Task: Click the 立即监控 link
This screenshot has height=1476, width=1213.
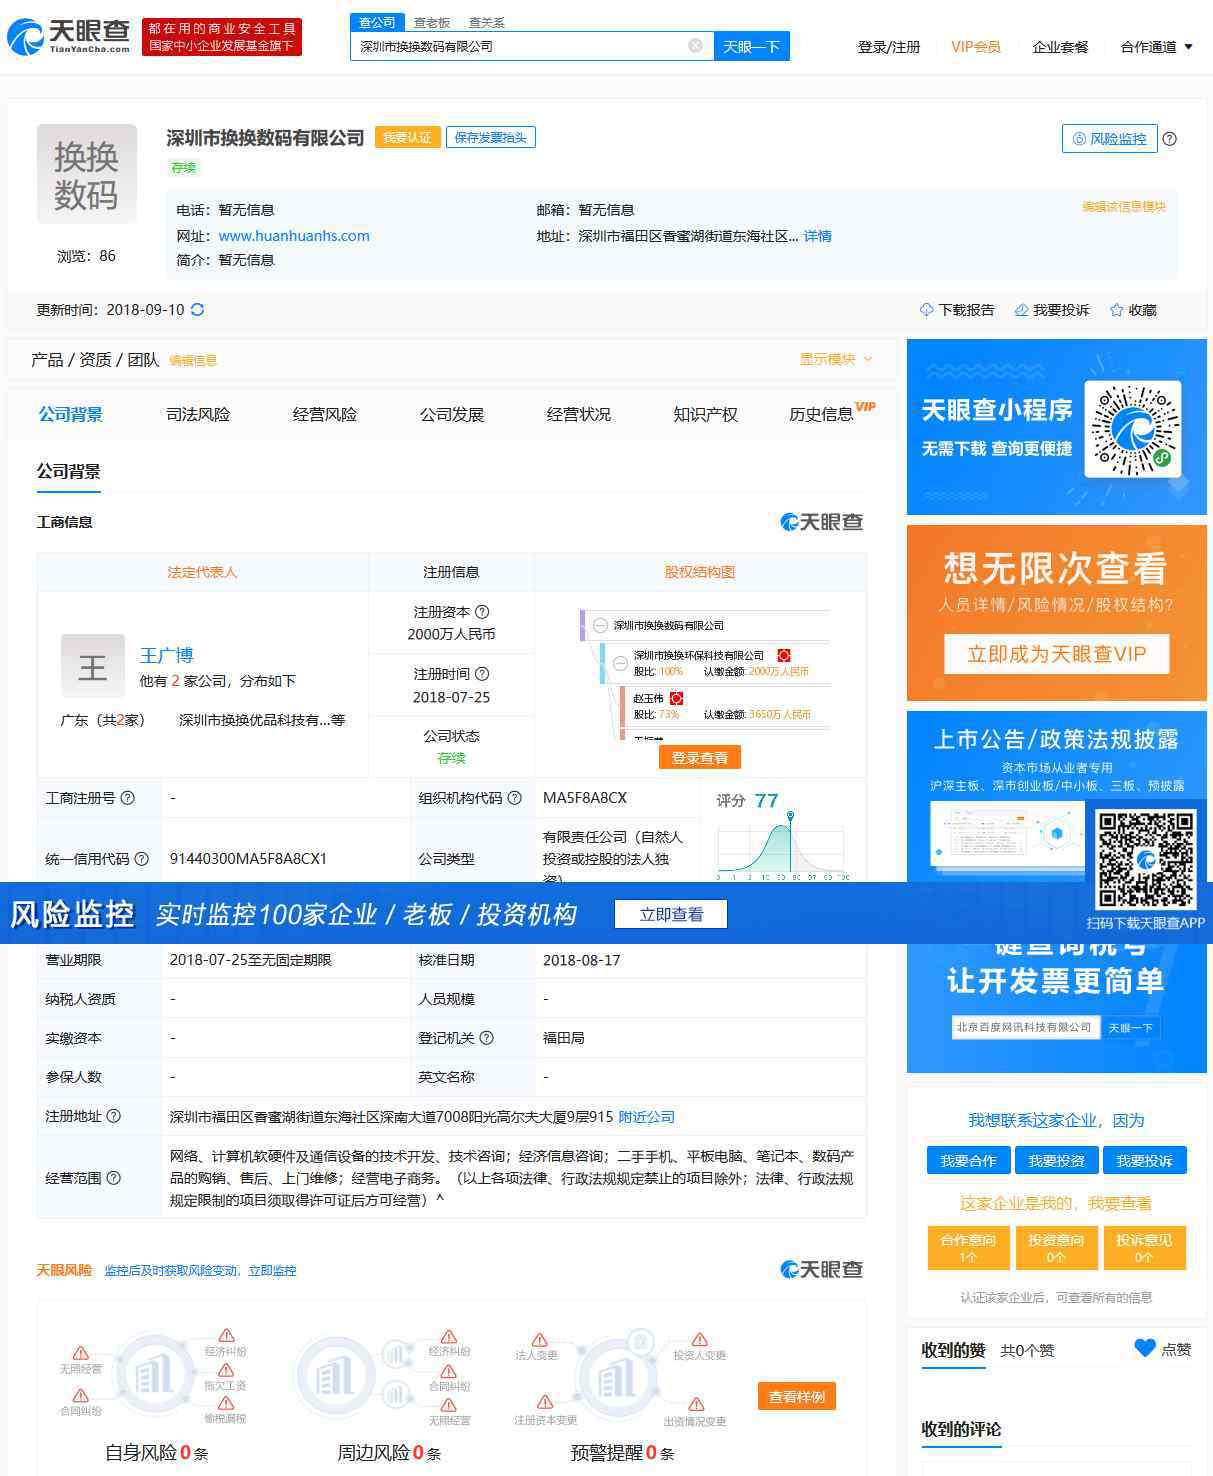Action: (x=272, y=1271)
